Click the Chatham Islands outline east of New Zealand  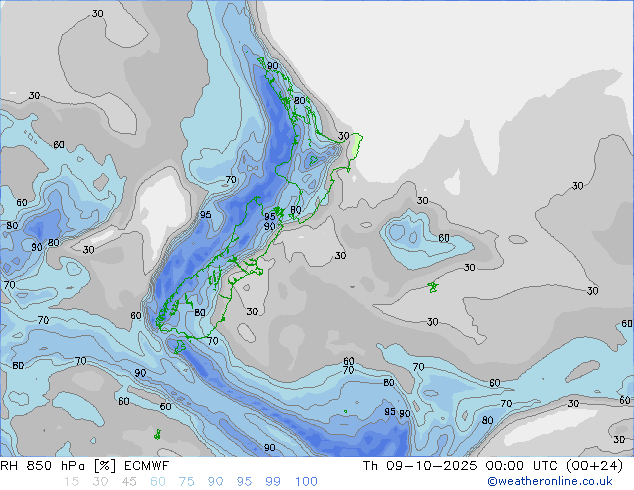(x=433, y=287)
